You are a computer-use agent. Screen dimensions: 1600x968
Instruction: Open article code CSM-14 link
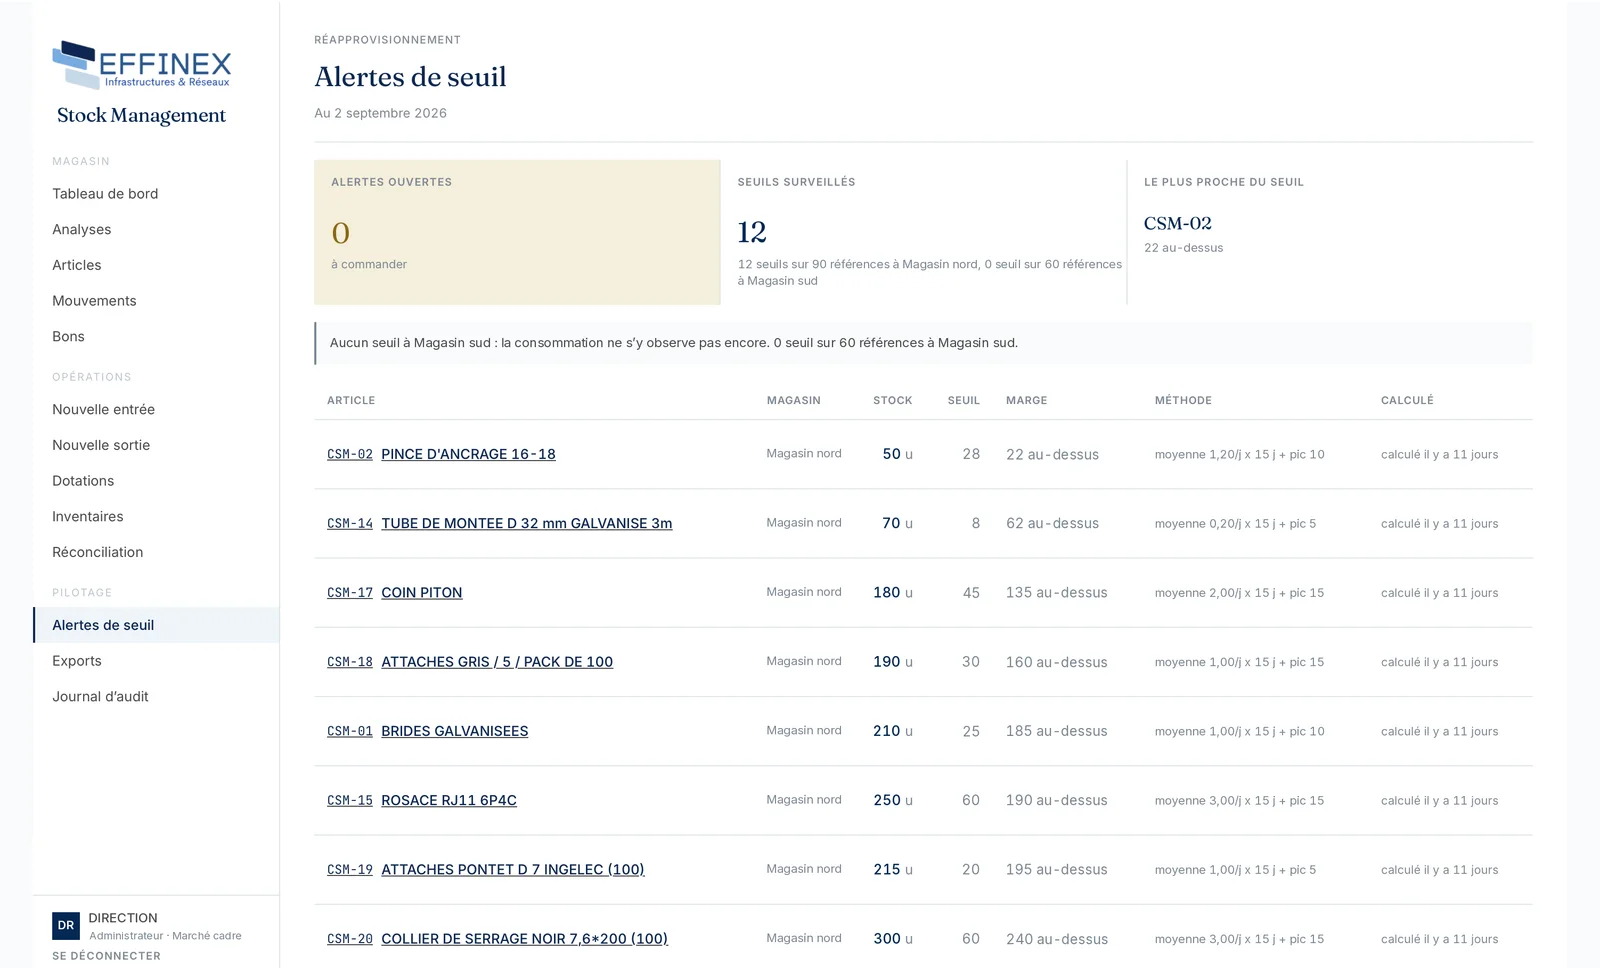(x=350, y=523)
